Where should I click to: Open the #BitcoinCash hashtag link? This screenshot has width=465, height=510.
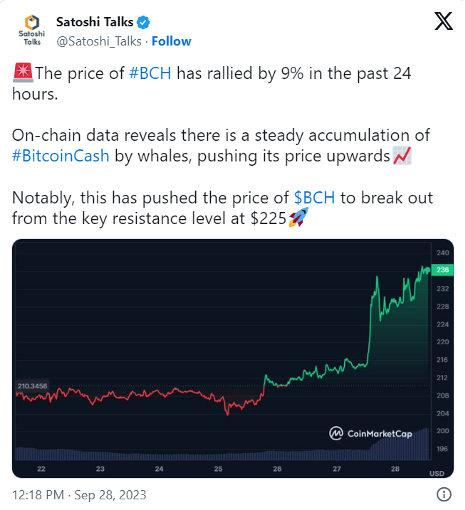coord(61,156)
